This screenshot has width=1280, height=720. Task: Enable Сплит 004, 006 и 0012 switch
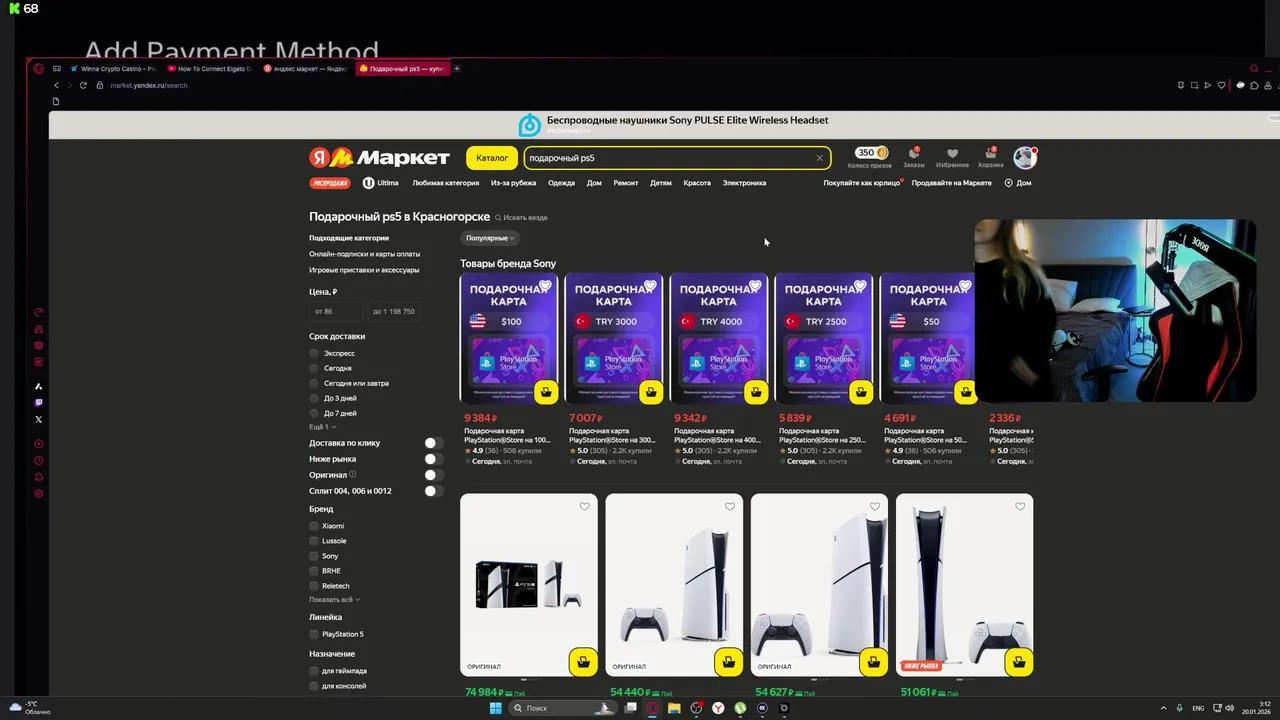[433, 491]
